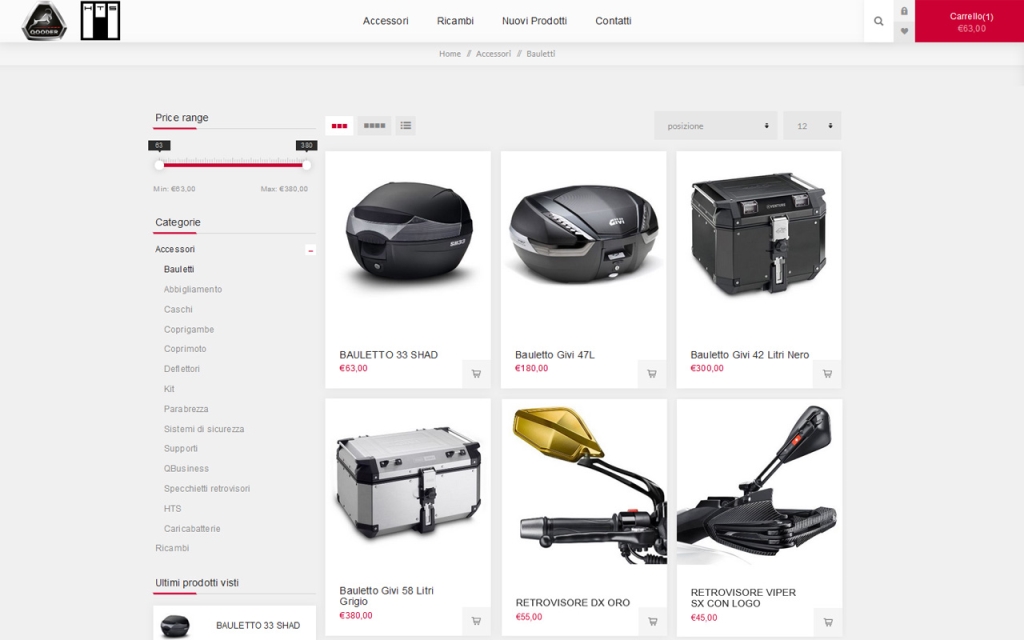Add RETROVISORE DX ORO to cart
The height and width of the screenshot is (640, 1024).
pos(652,622)
